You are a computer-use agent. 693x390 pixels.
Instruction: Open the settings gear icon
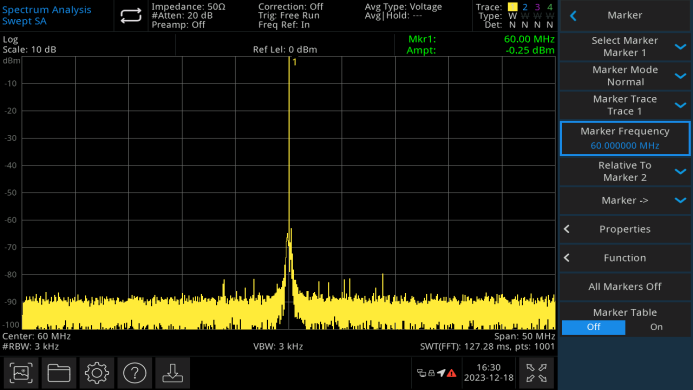[96, 373]
